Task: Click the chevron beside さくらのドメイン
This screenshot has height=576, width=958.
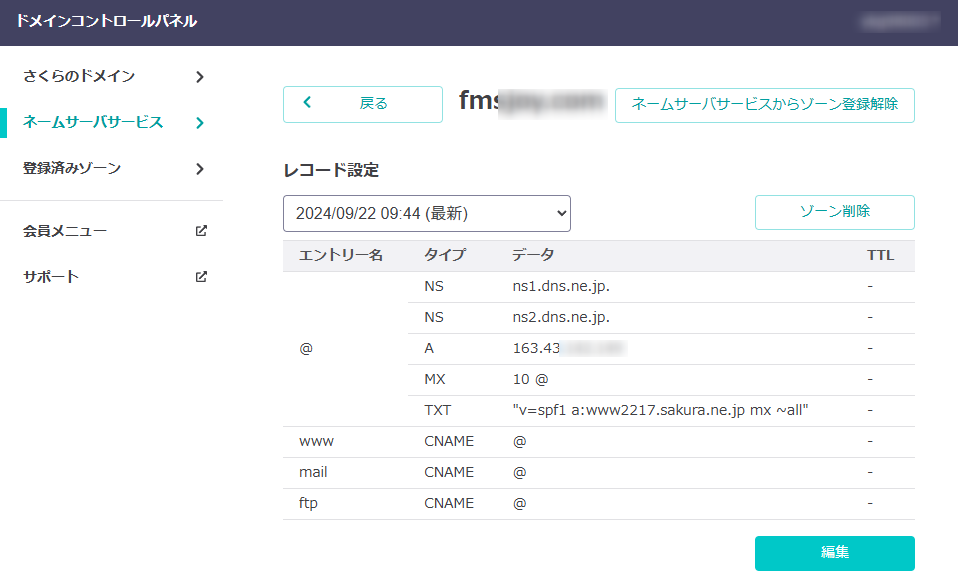Action: pyautogui.click(x=200, y=77)
